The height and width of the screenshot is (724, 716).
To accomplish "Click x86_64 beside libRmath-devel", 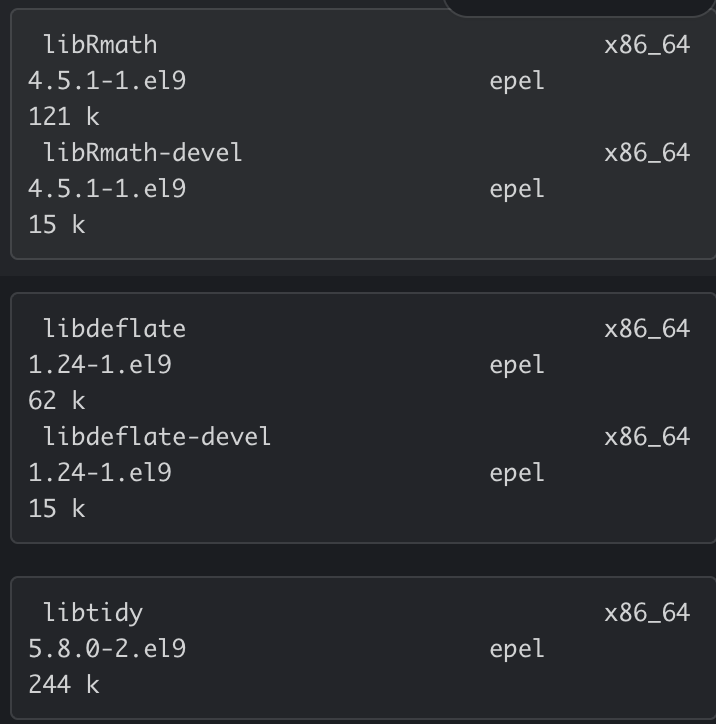I will (x=647, y=153).
